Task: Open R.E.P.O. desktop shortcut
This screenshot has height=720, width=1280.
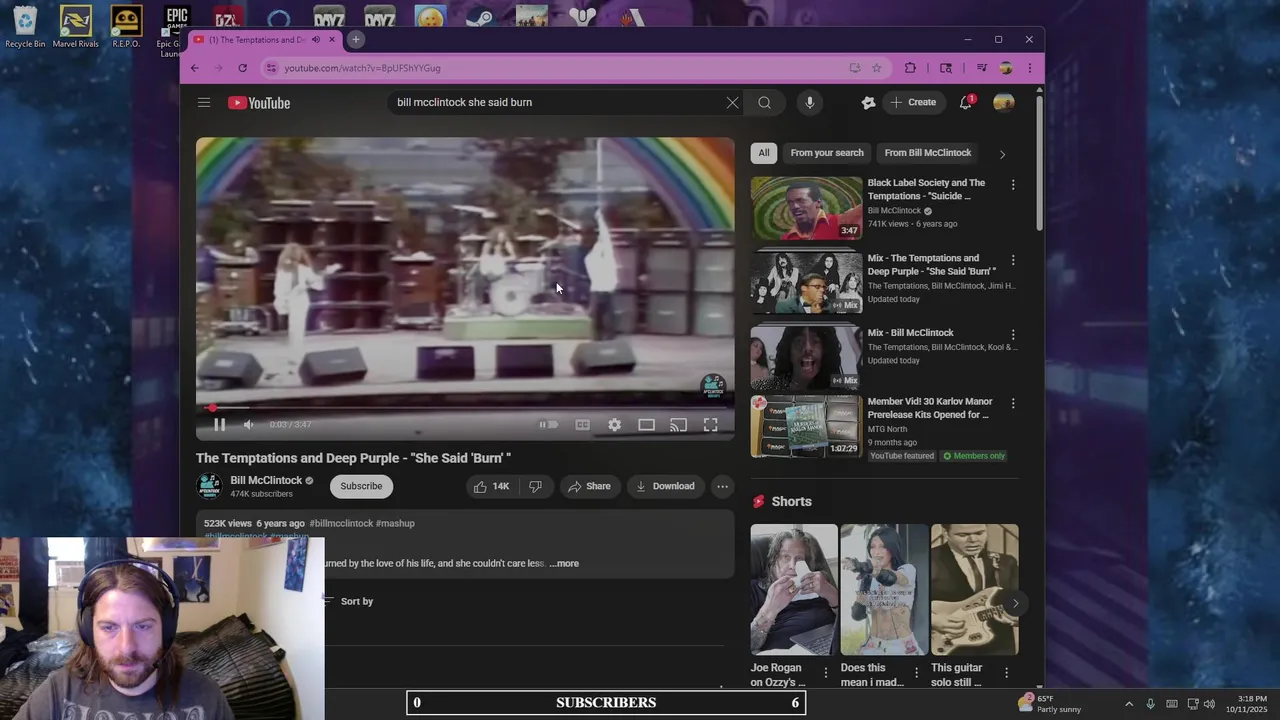Action: pyautogui.click(x=126, y=27)
